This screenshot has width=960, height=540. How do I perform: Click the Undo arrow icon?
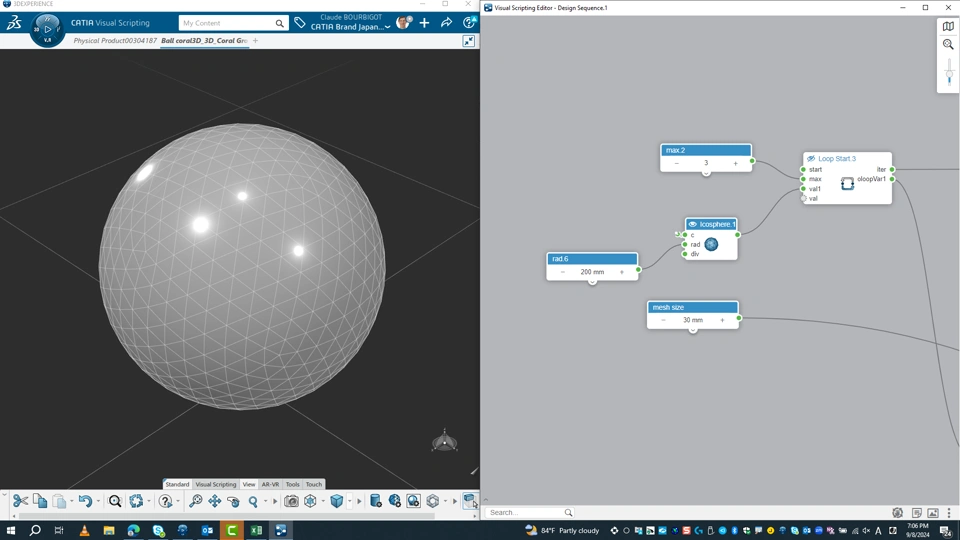click(85, 501)
